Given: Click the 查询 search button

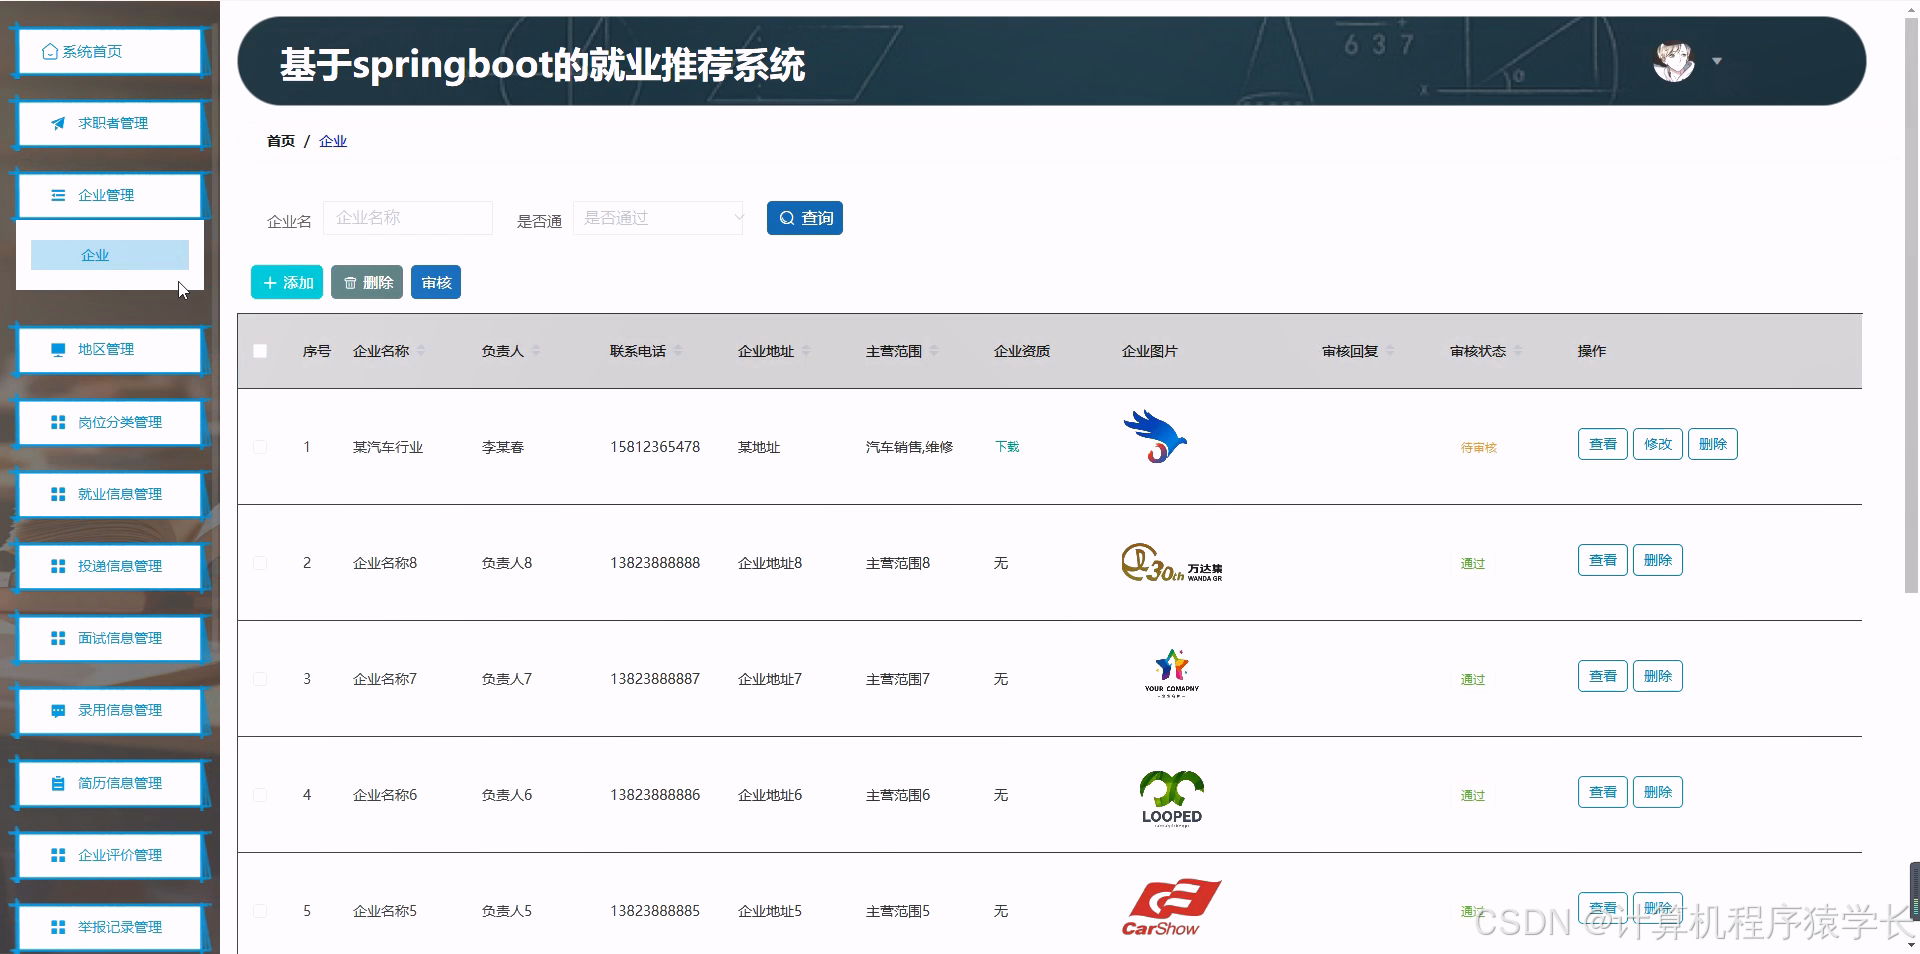Looking at the screenshot, I should click(x=805, y=218).
